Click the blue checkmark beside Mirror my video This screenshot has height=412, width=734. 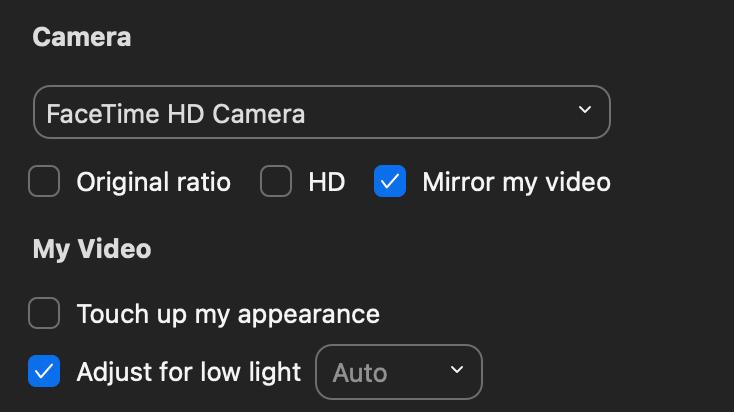coord(390,182)
